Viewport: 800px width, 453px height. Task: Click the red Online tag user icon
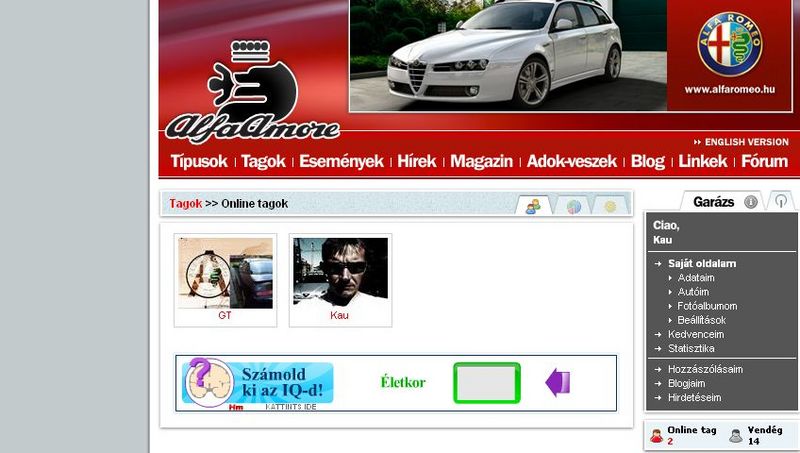(x=656, y=436)
